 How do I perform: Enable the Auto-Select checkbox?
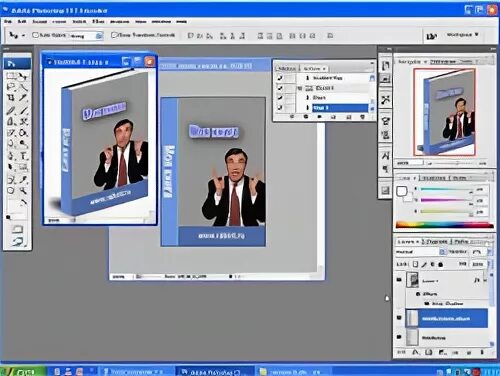coord(35,35)
